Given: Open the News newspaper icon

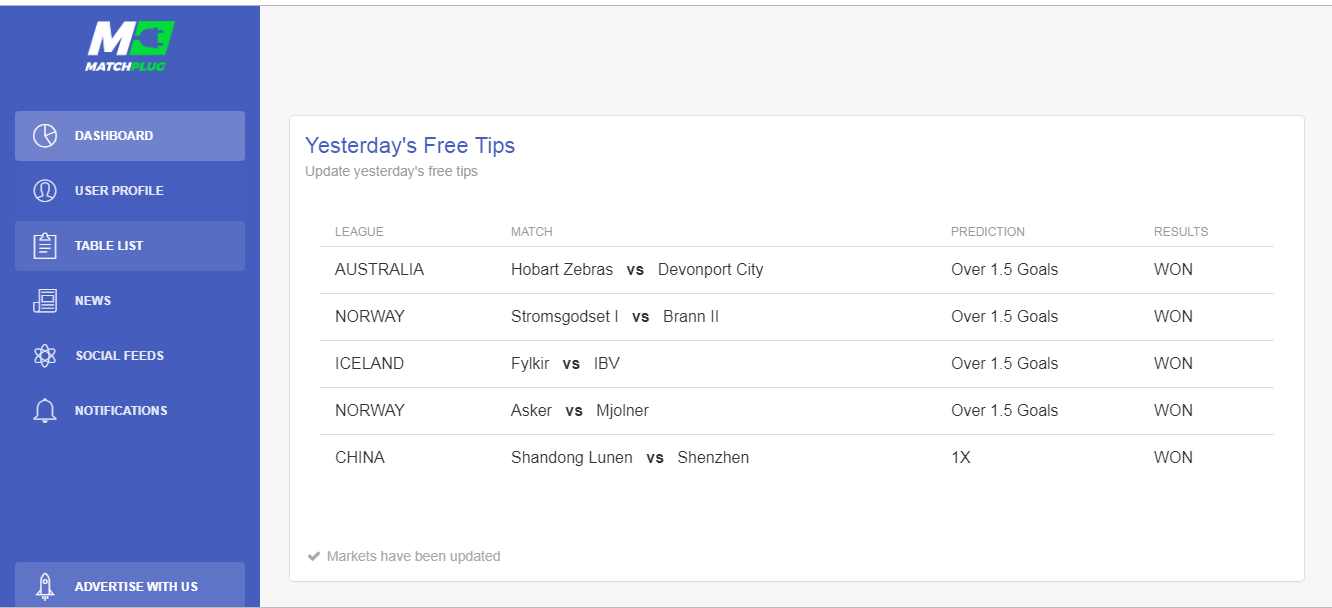Looking at the screenshot, I should point(45,301).
